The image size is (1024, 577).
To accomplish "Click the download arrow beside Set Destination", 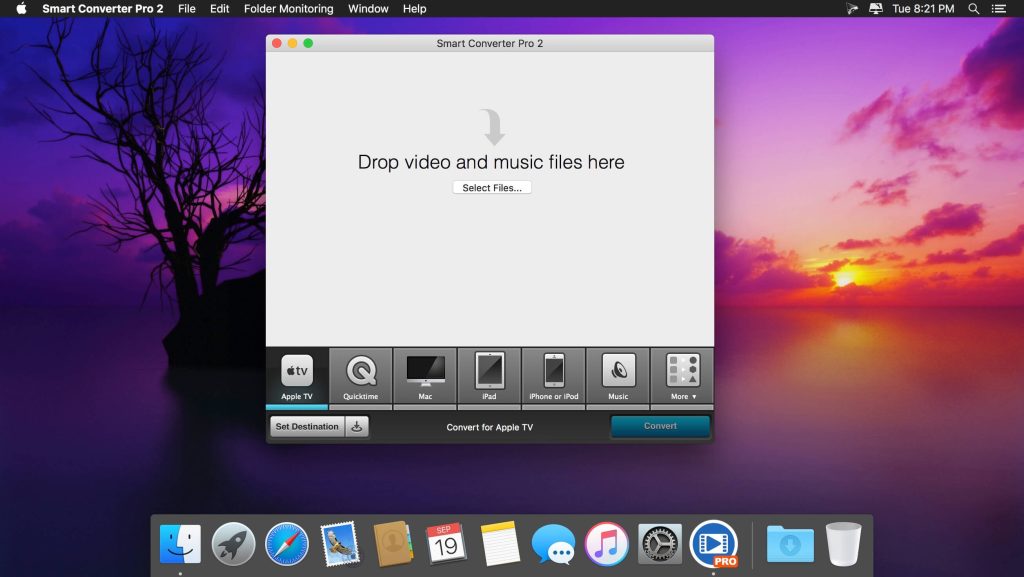I will (358, 427).
